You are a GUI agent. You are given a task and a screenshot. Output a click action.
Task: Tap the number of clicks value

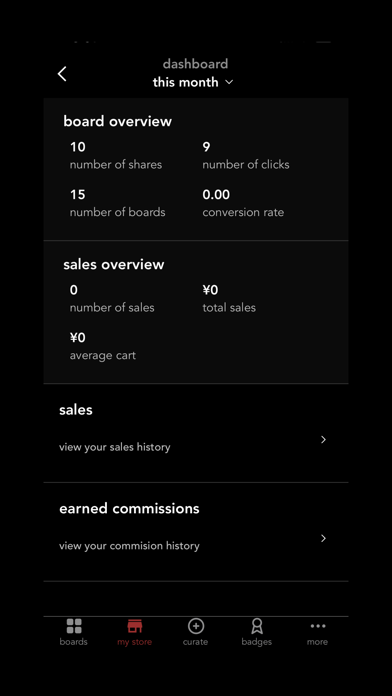206,147
